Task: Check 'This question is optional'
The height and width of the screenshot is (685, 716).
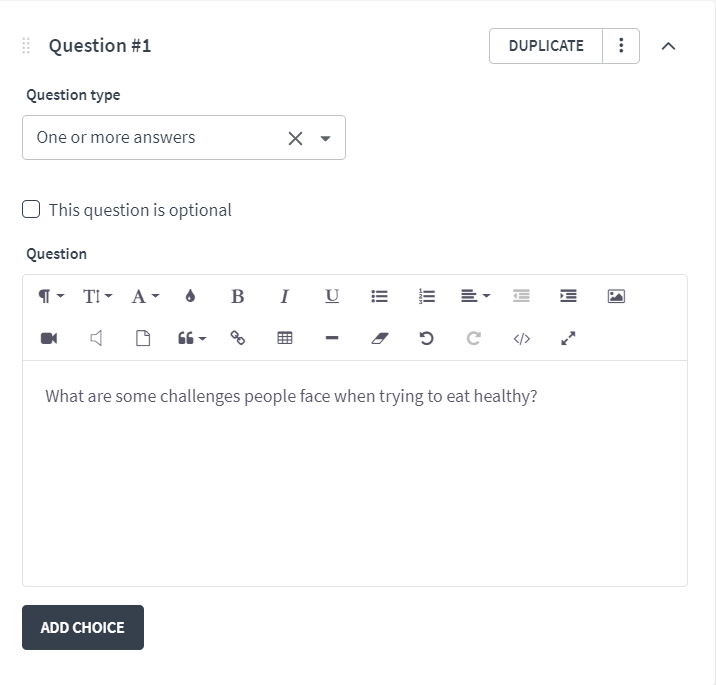Action: click(x=31, y=210)
